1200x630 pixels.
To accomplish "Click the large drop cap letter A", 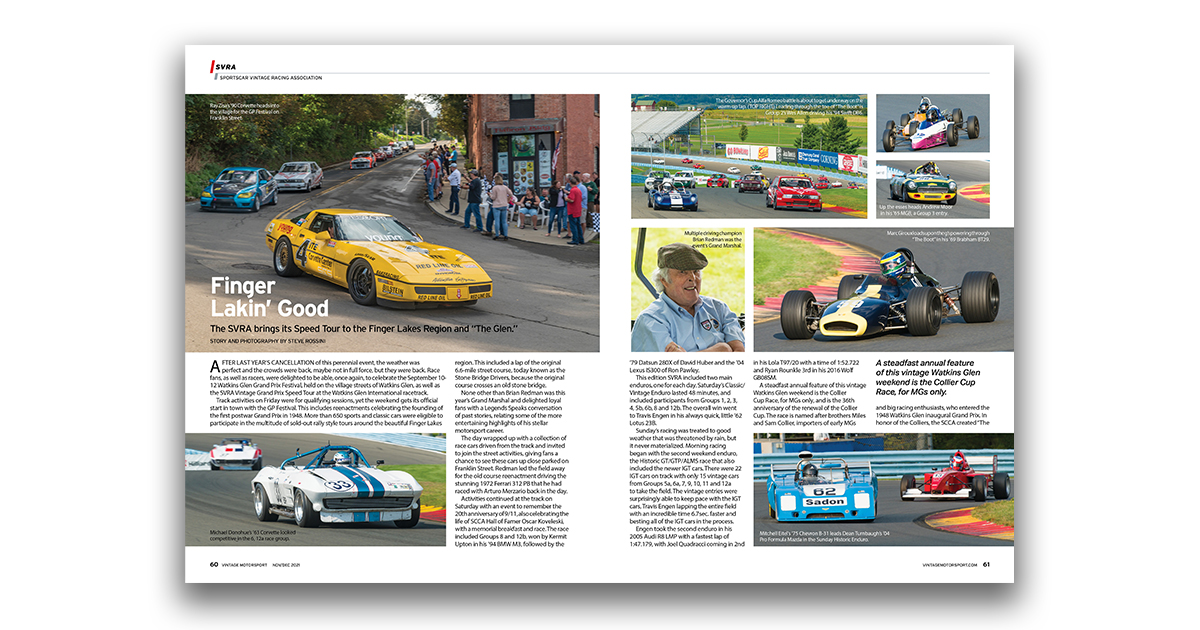I will point(216,369).
